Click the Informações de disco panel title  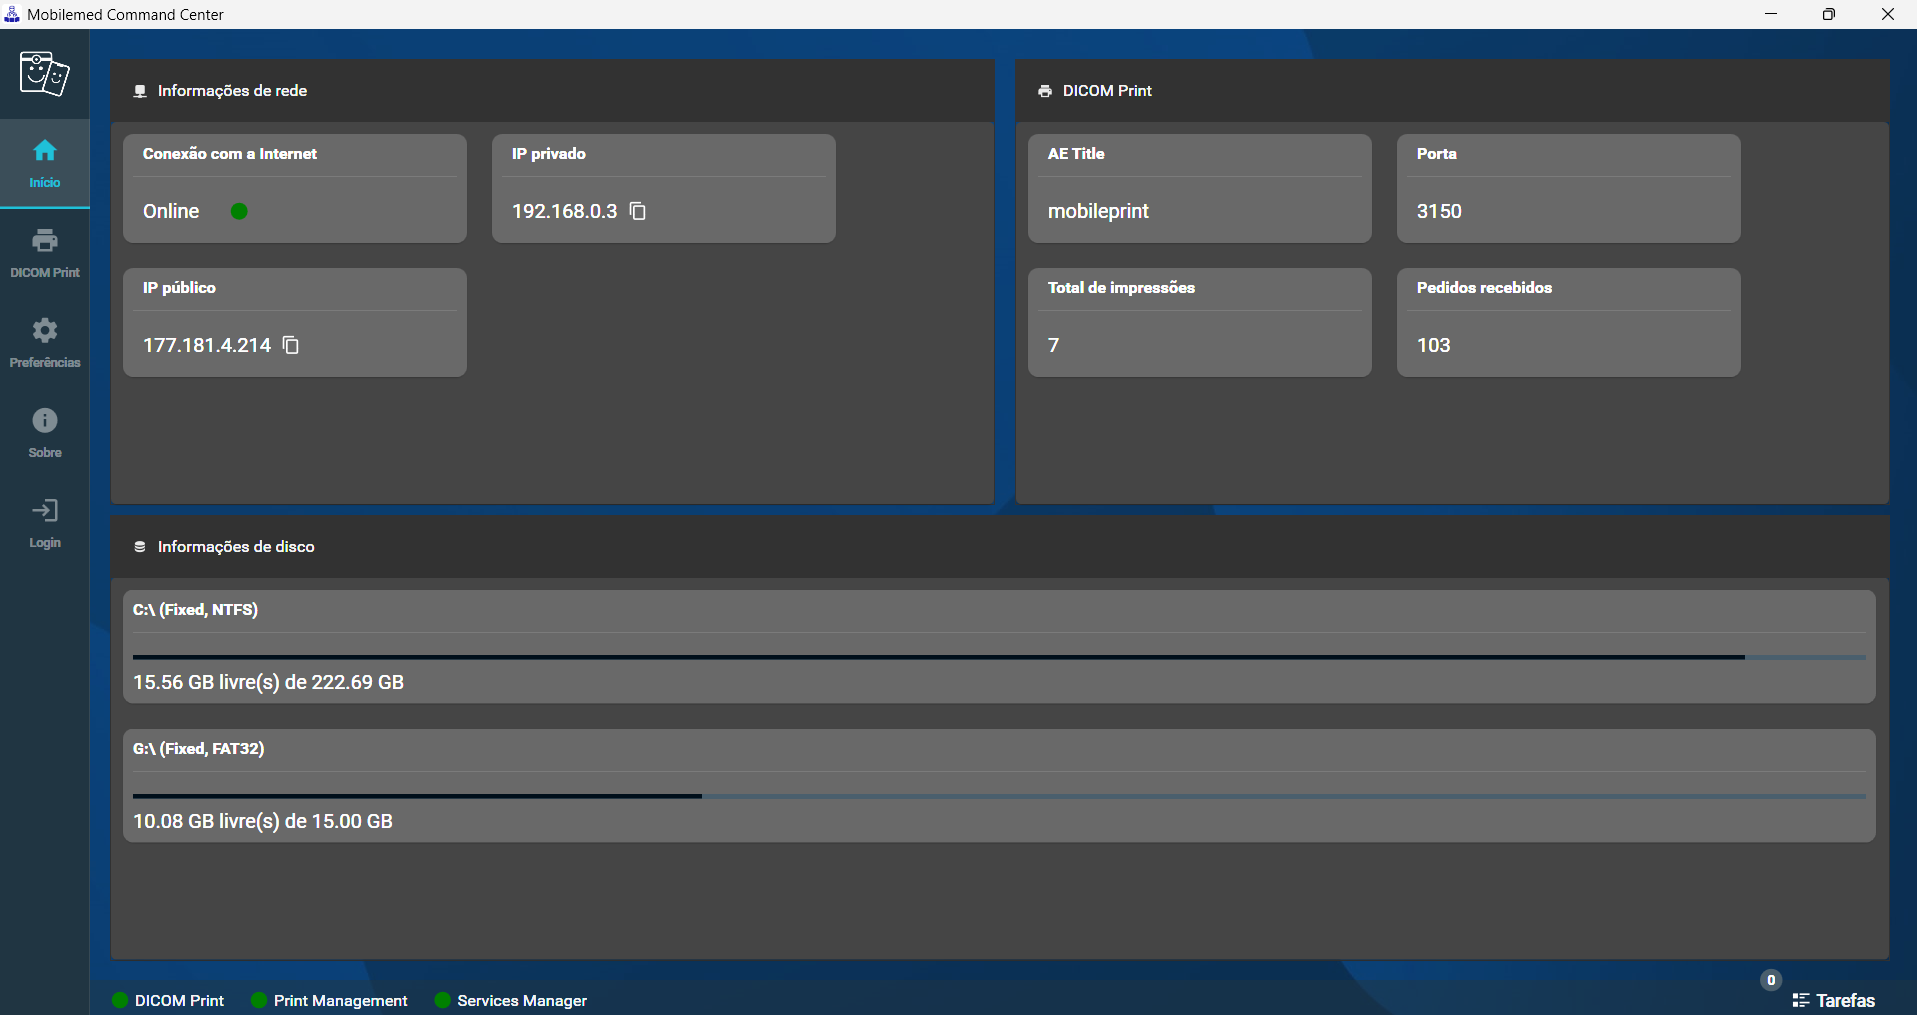[236, 547]
